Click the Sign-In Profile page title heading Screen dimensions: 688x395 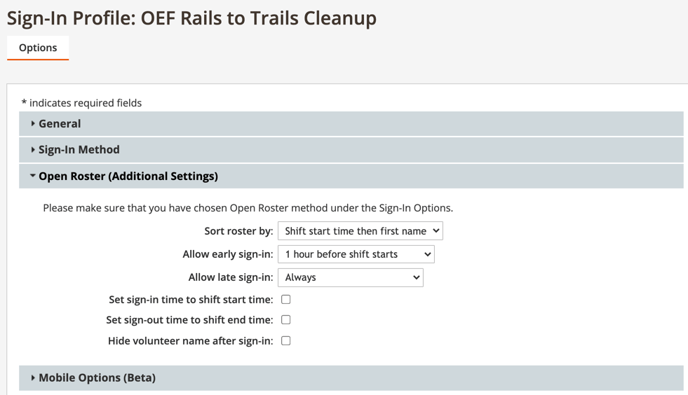[191, 18]
